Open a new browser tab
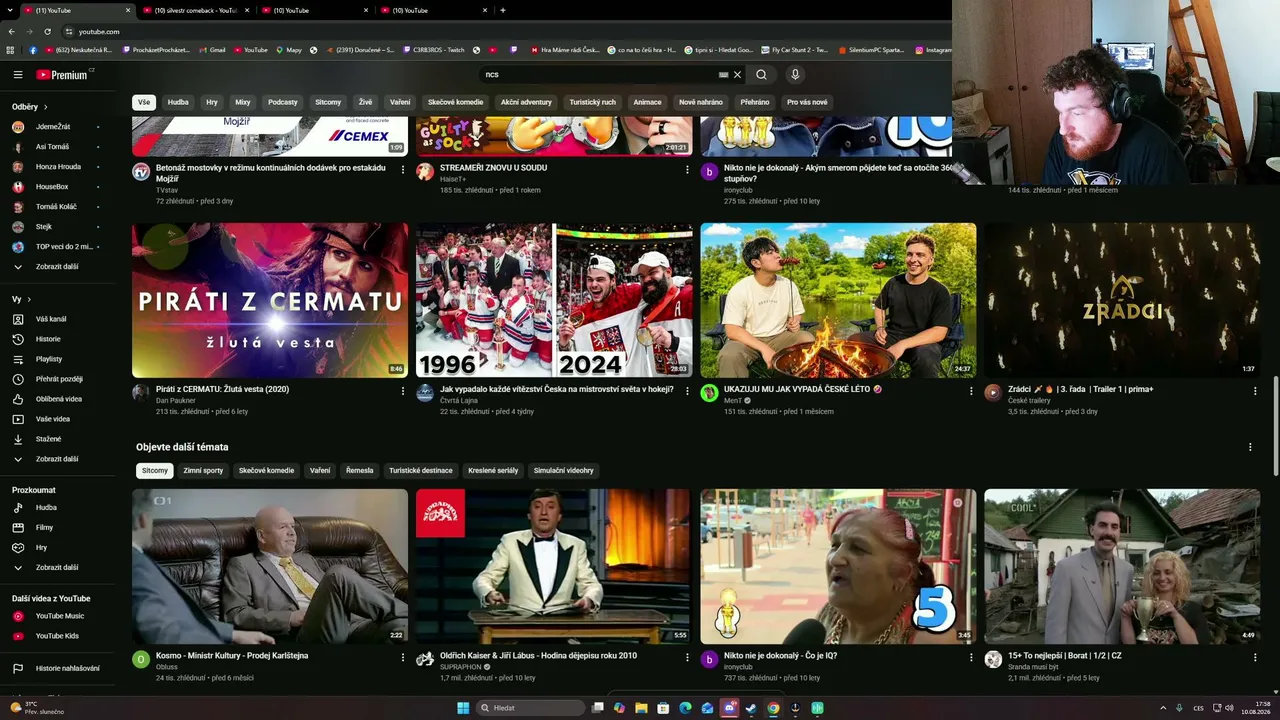 502,10
